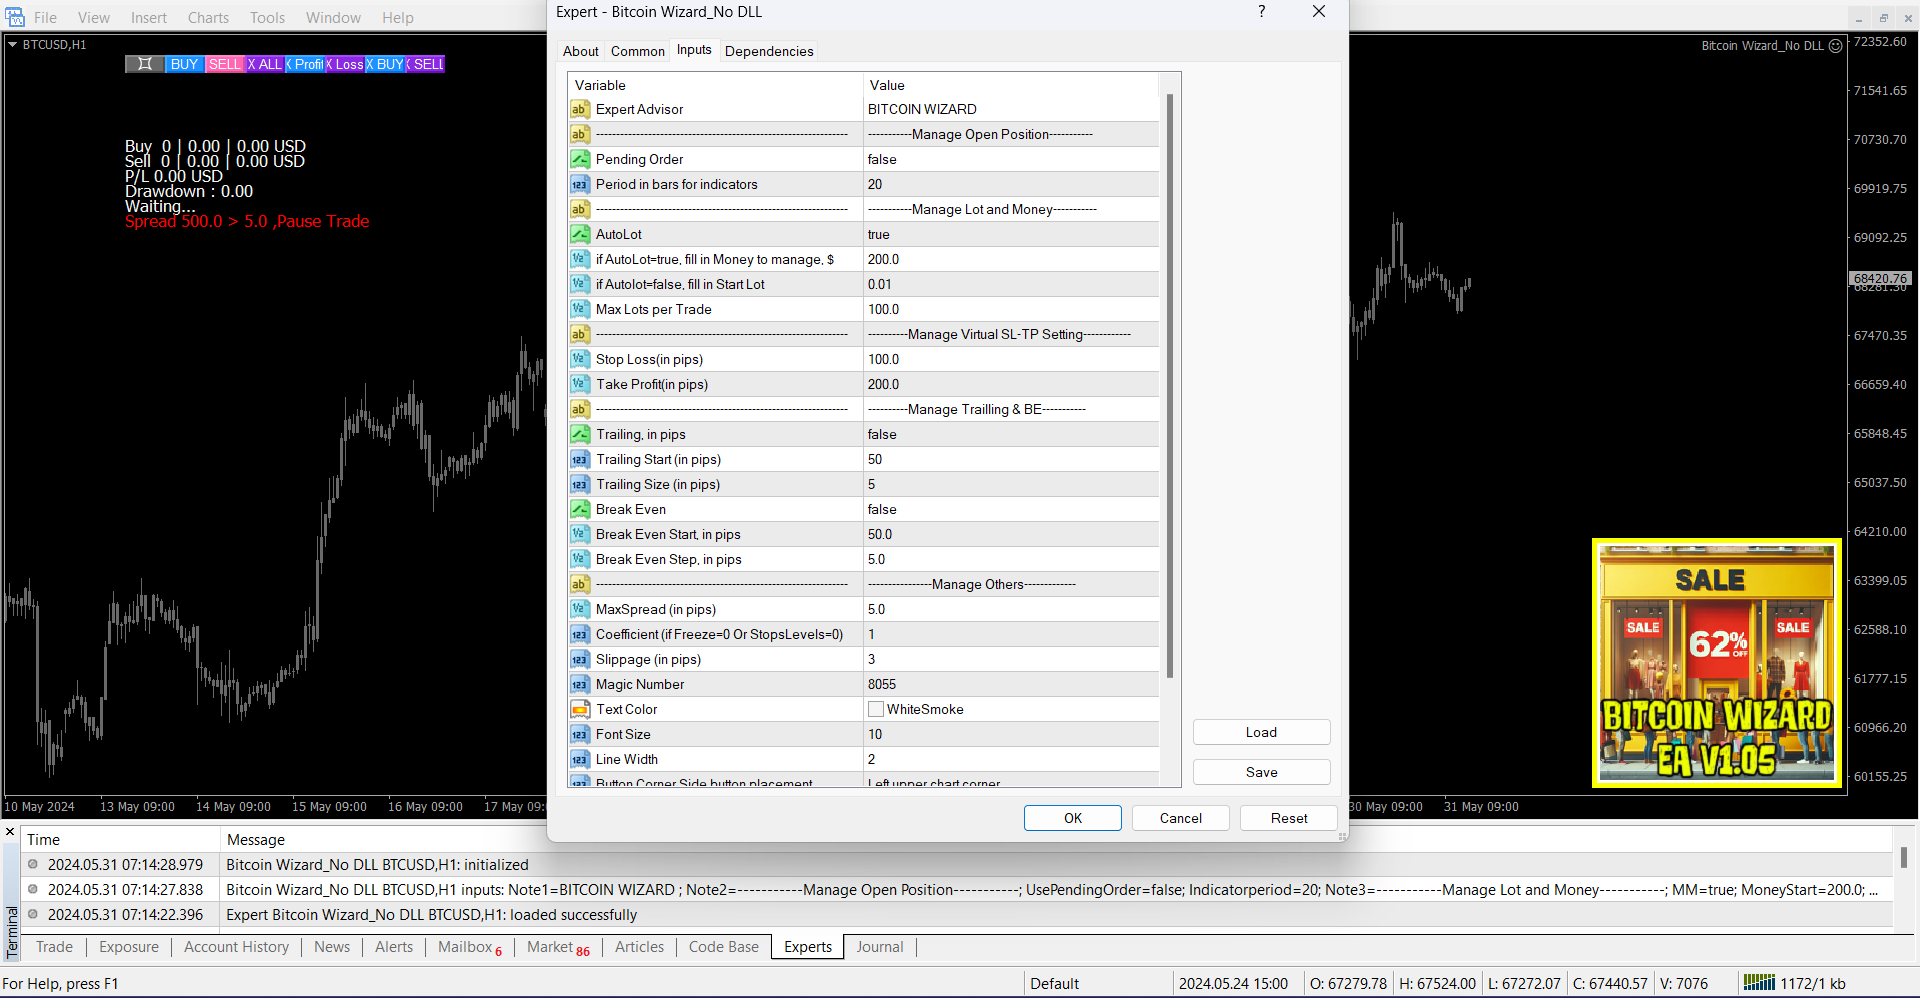This screenshot has height=998, width=1920.
Task: Open the Charts menu
Action: 208,17
